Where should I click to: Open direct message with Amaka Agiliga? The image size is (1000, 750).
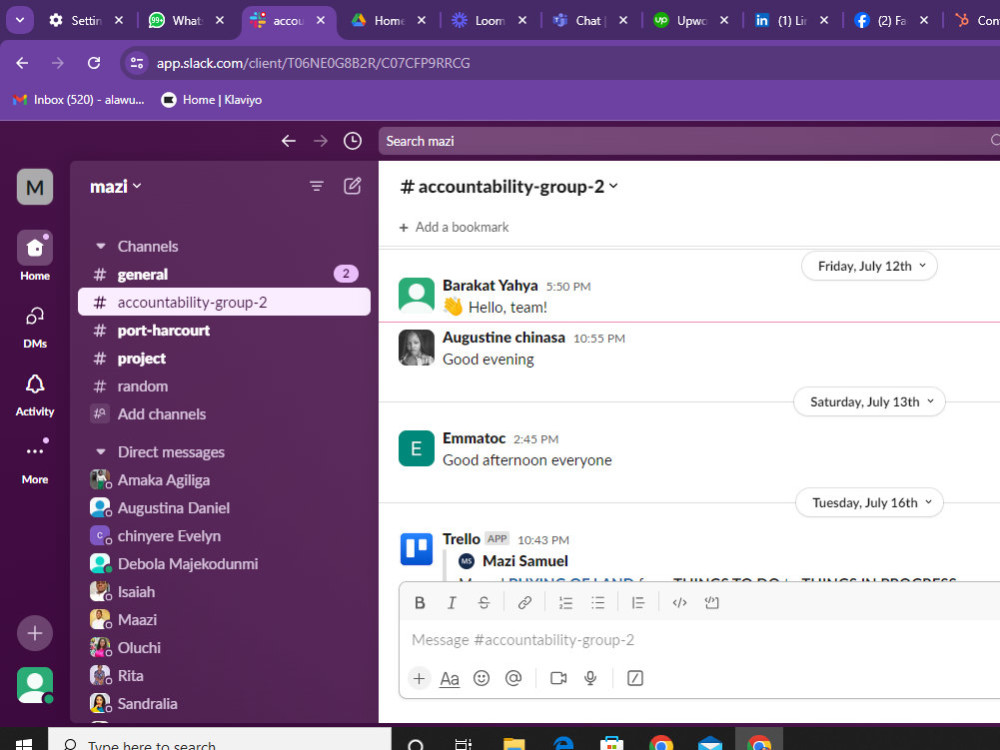(224, 480)
